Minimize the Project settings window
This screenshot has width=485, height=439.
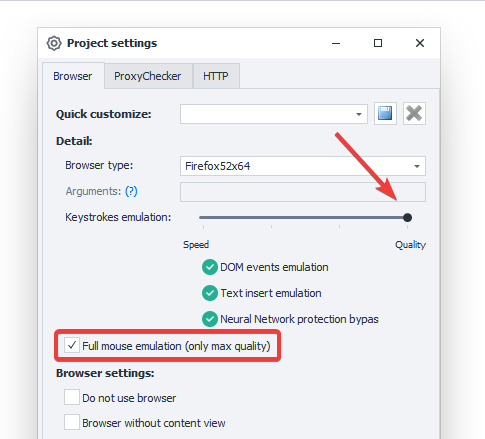336,43
